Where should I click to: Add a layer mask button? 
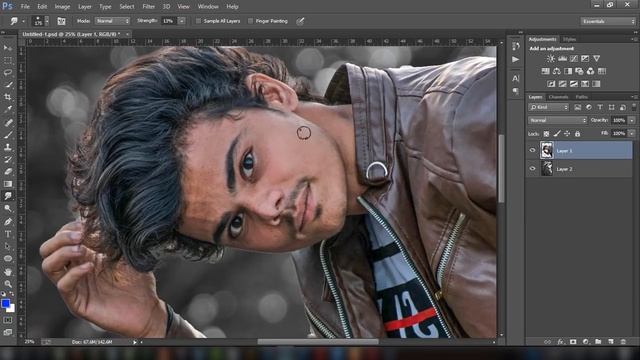click(x=573, y=342)
